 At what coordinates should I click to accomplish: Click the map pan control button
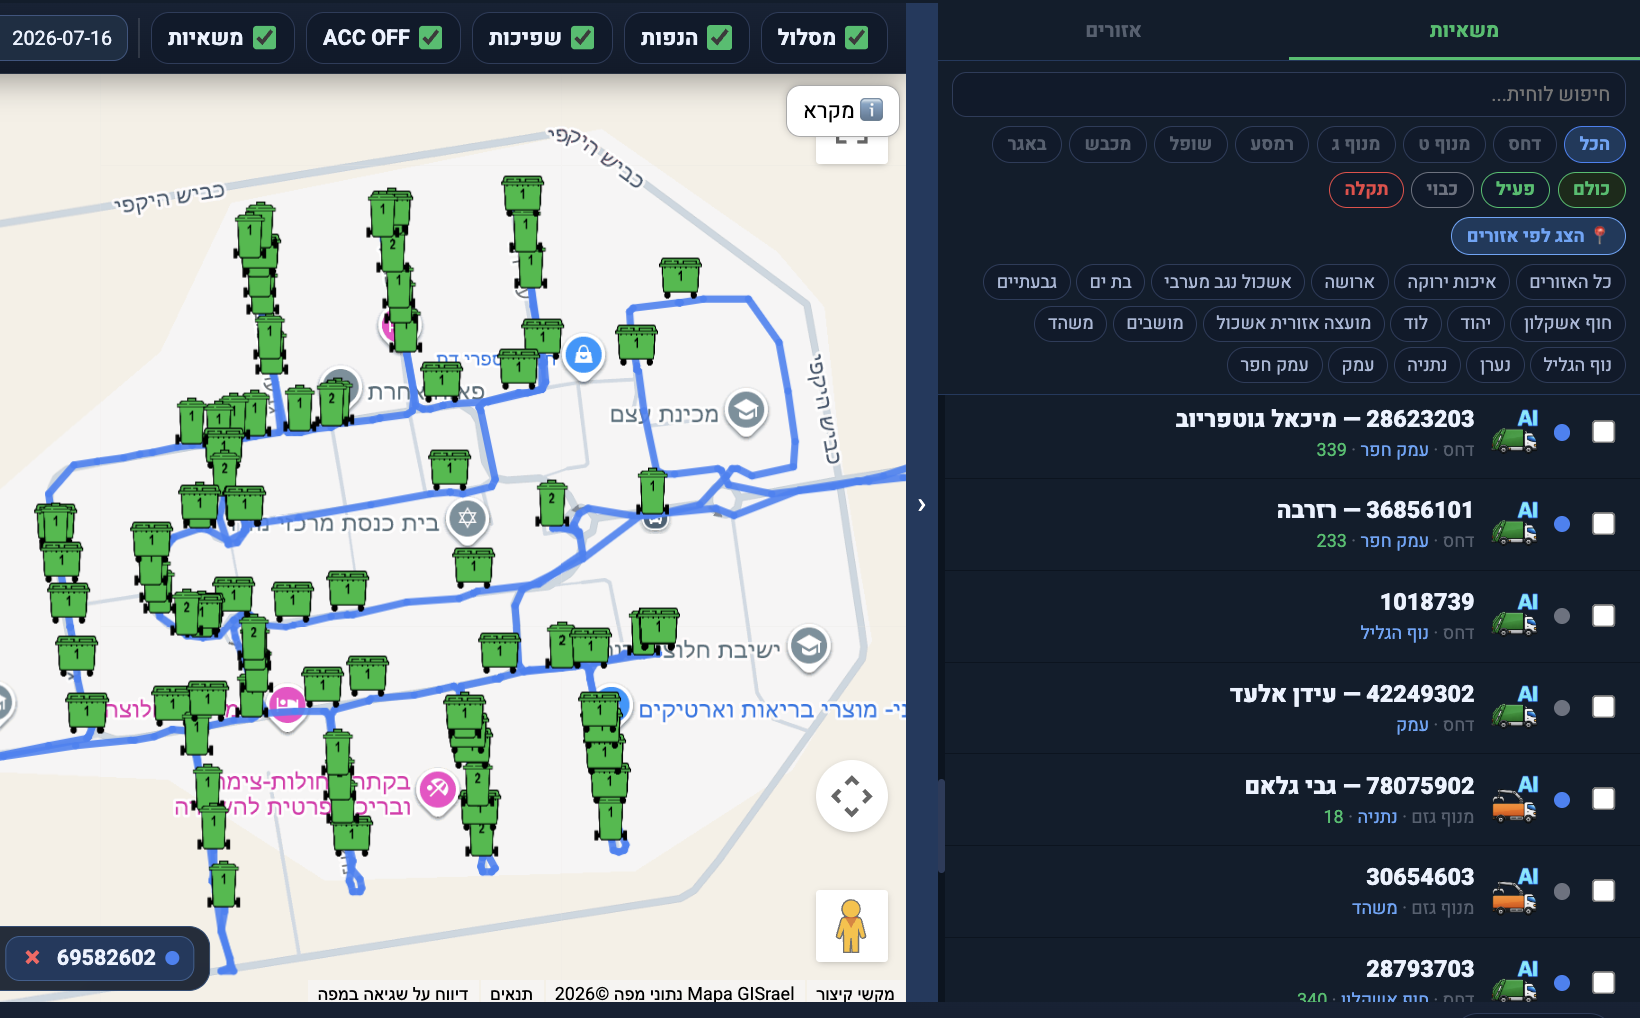point(852,796)
